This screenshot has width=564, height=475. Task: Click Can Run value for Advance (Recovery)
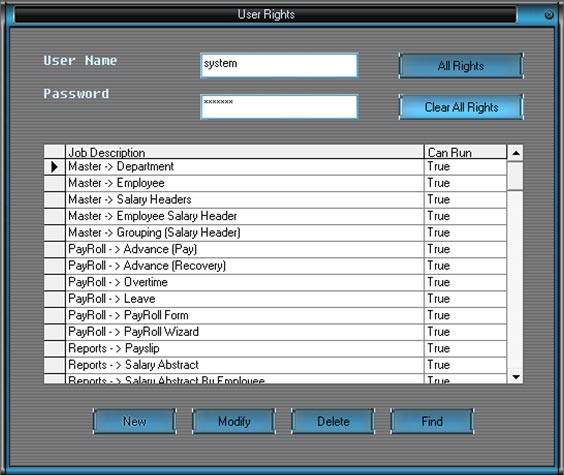(x=465, y=266)
